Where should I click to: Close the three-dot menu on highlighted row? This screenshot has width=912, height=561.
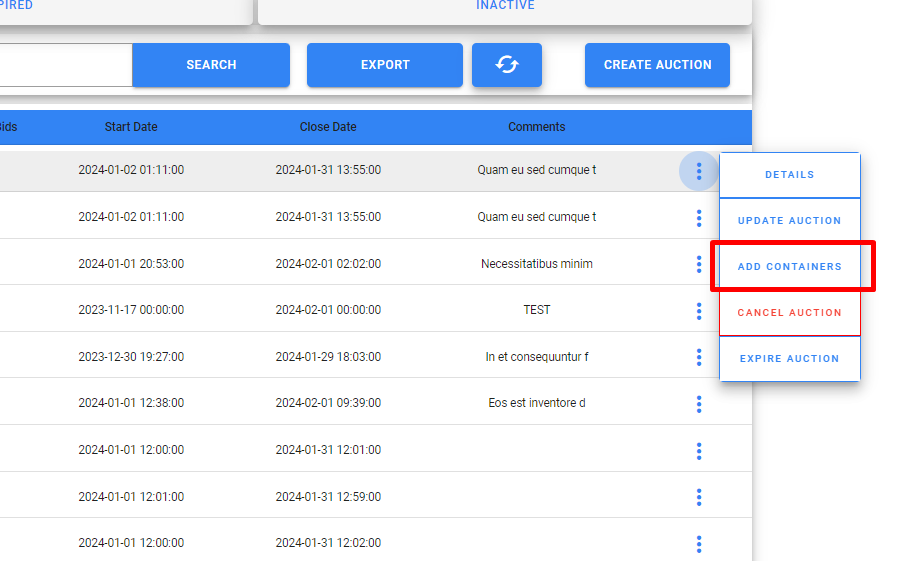point(698,172)
